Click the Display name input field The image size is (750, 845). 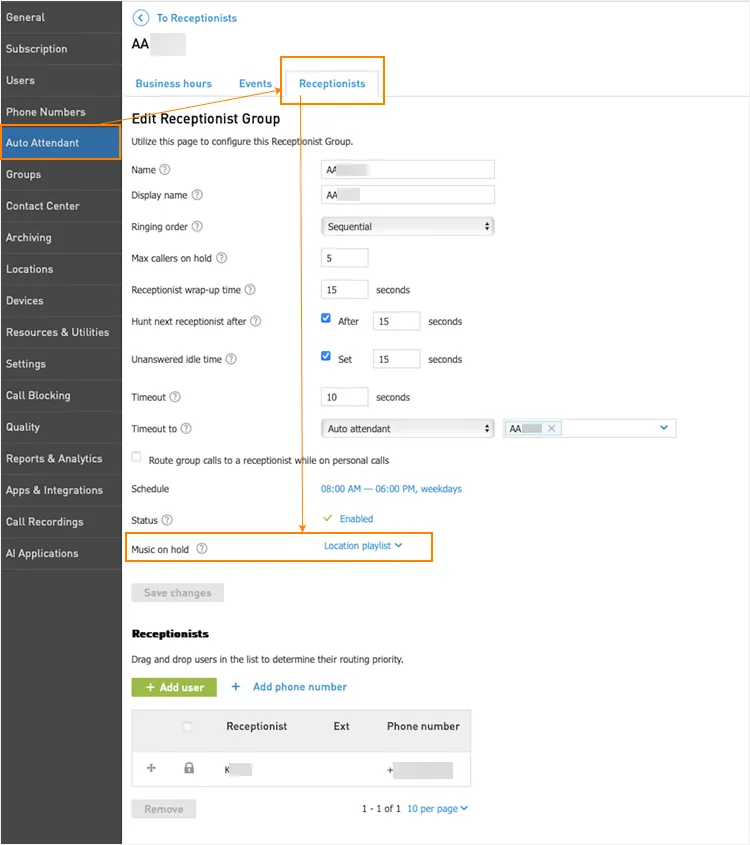coord(407,195)
